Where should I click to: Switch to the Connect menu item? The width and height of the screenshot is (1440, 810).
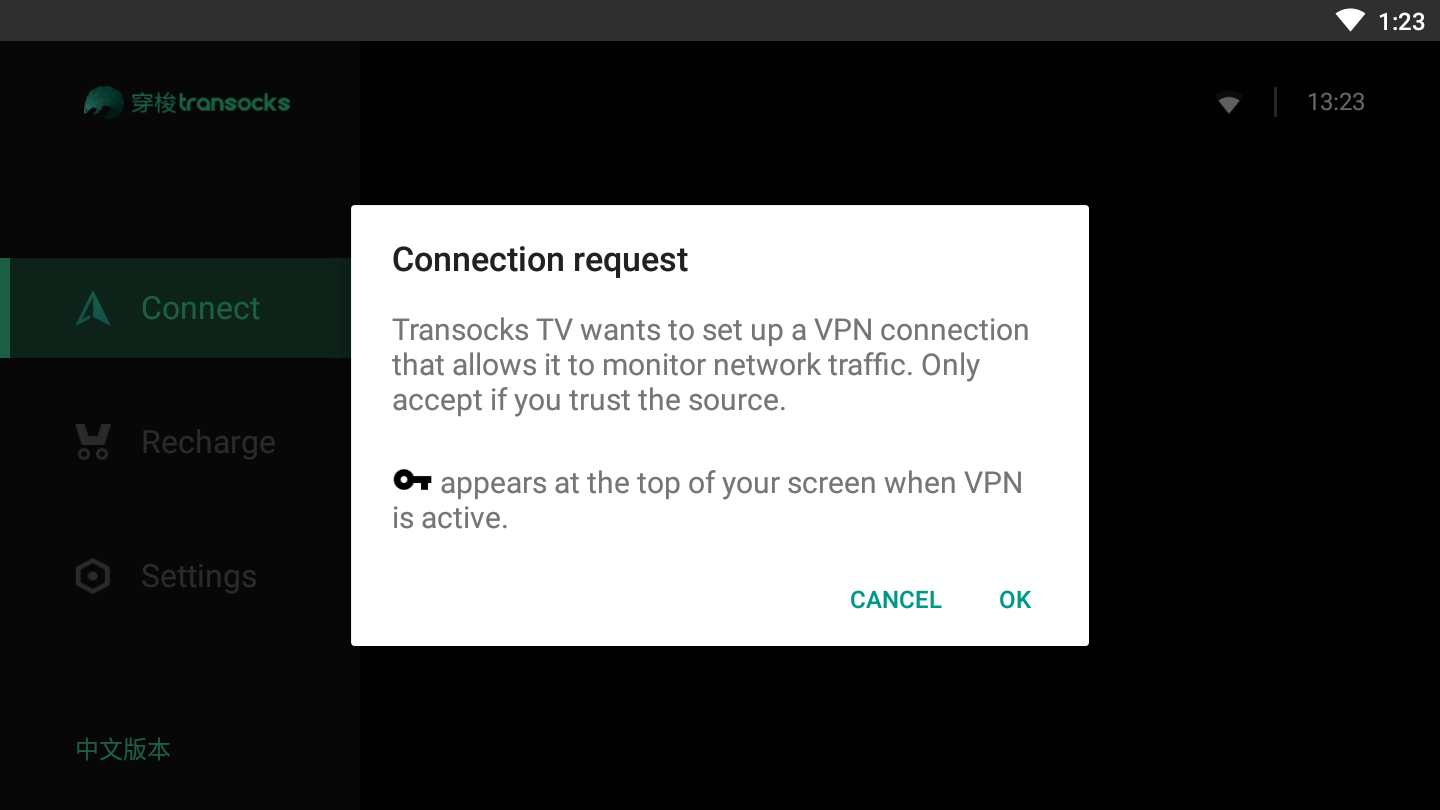coord(176,308)
